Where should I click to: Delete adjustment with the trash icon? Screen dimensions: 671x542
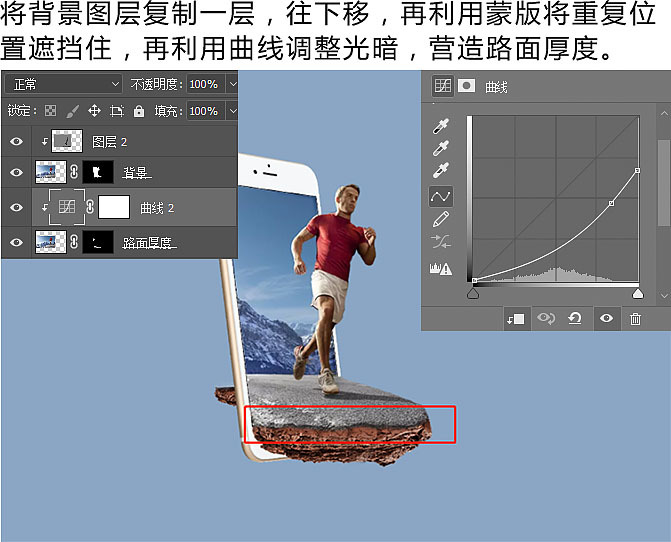click(x=635, y=318)
